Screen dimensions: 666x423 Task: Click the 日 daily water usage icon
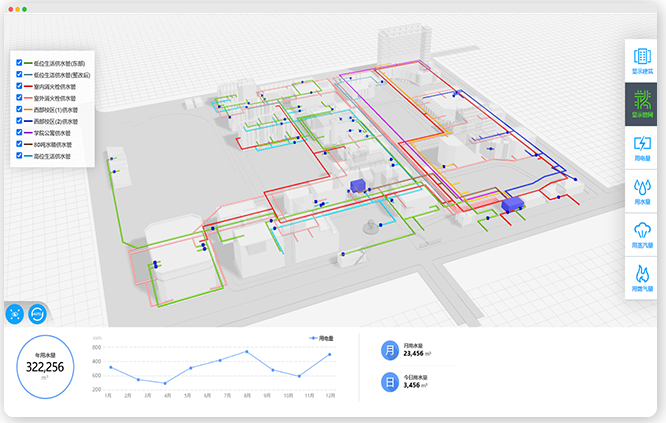[x=389, y=381]
